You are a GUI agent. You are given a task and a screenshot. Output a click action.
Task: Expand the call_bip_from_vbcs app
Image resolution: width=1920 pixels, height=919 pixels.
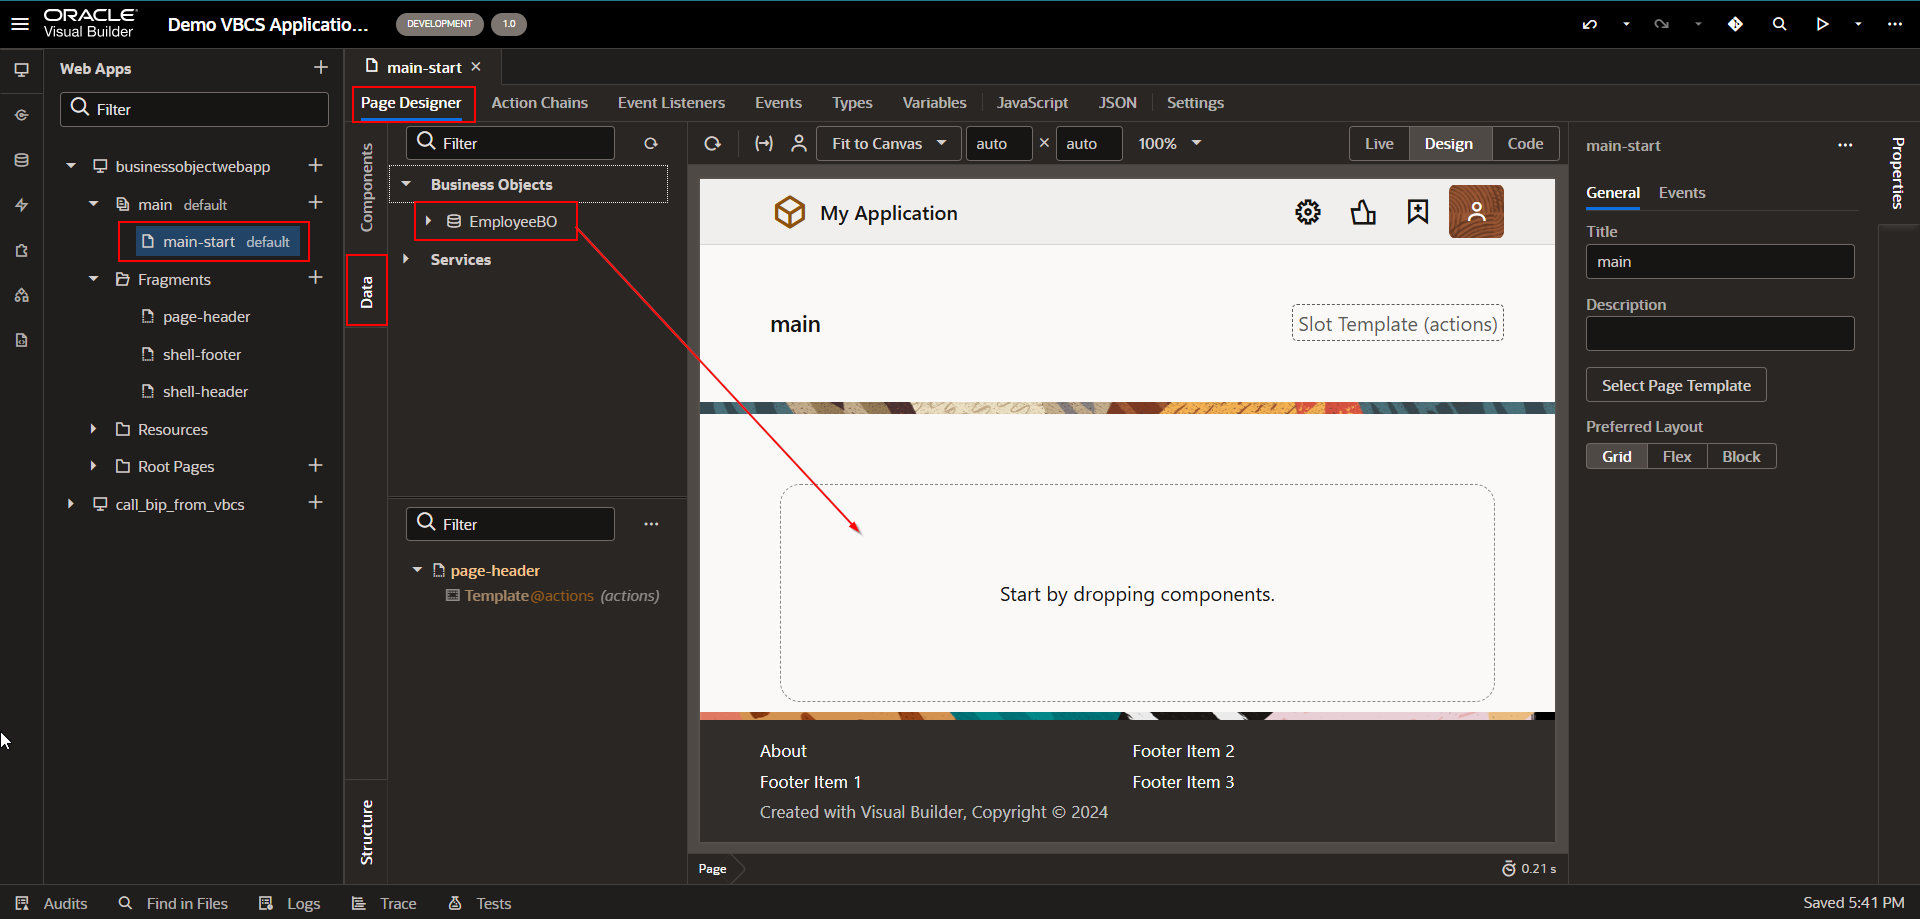71,504
